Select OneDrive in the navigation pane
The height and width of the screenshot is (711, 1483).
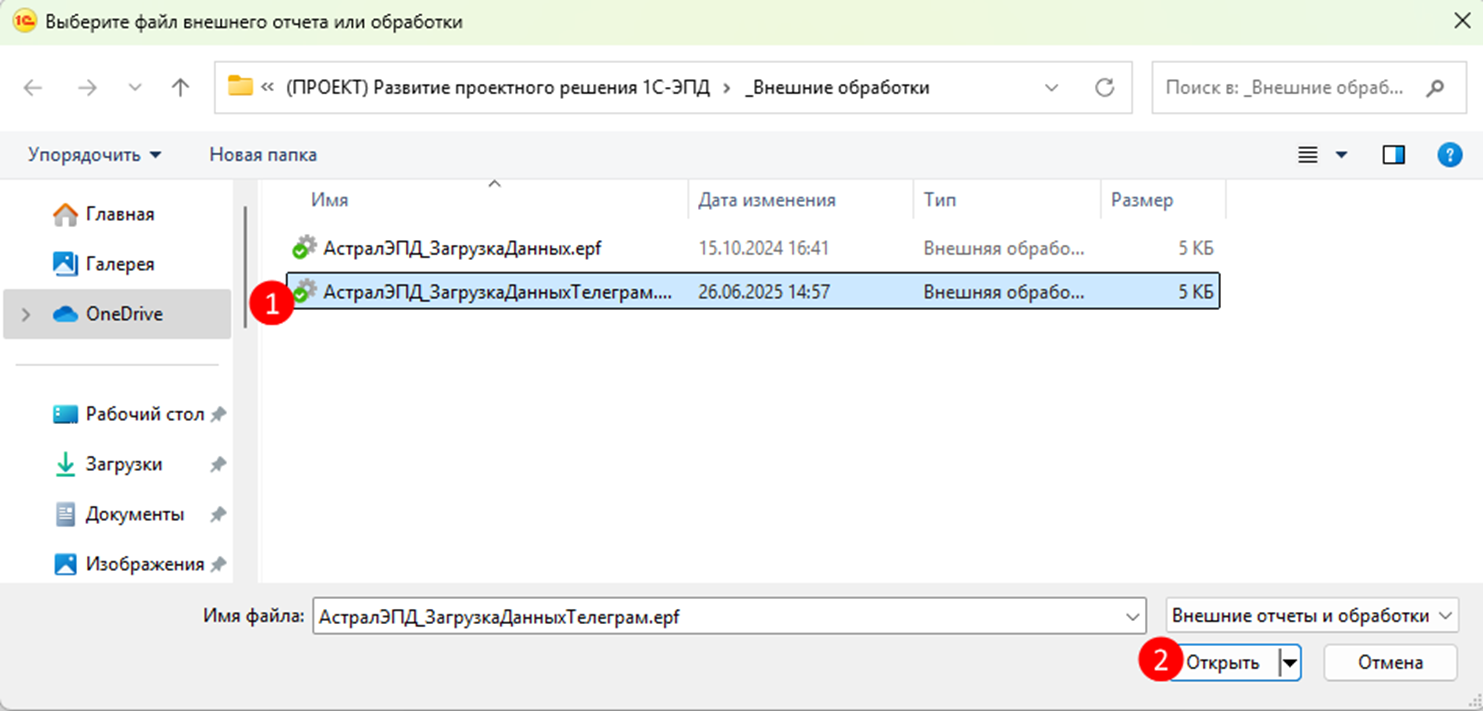click(x=117, y=314)
